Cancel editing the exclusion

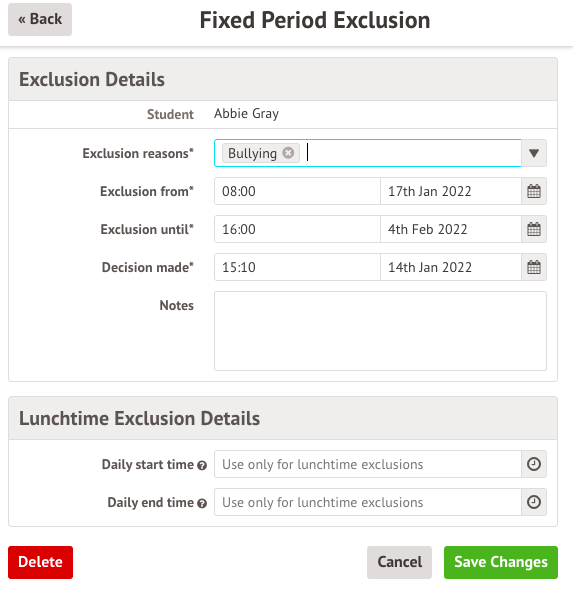pyautogui.click(x=400, y=562)
